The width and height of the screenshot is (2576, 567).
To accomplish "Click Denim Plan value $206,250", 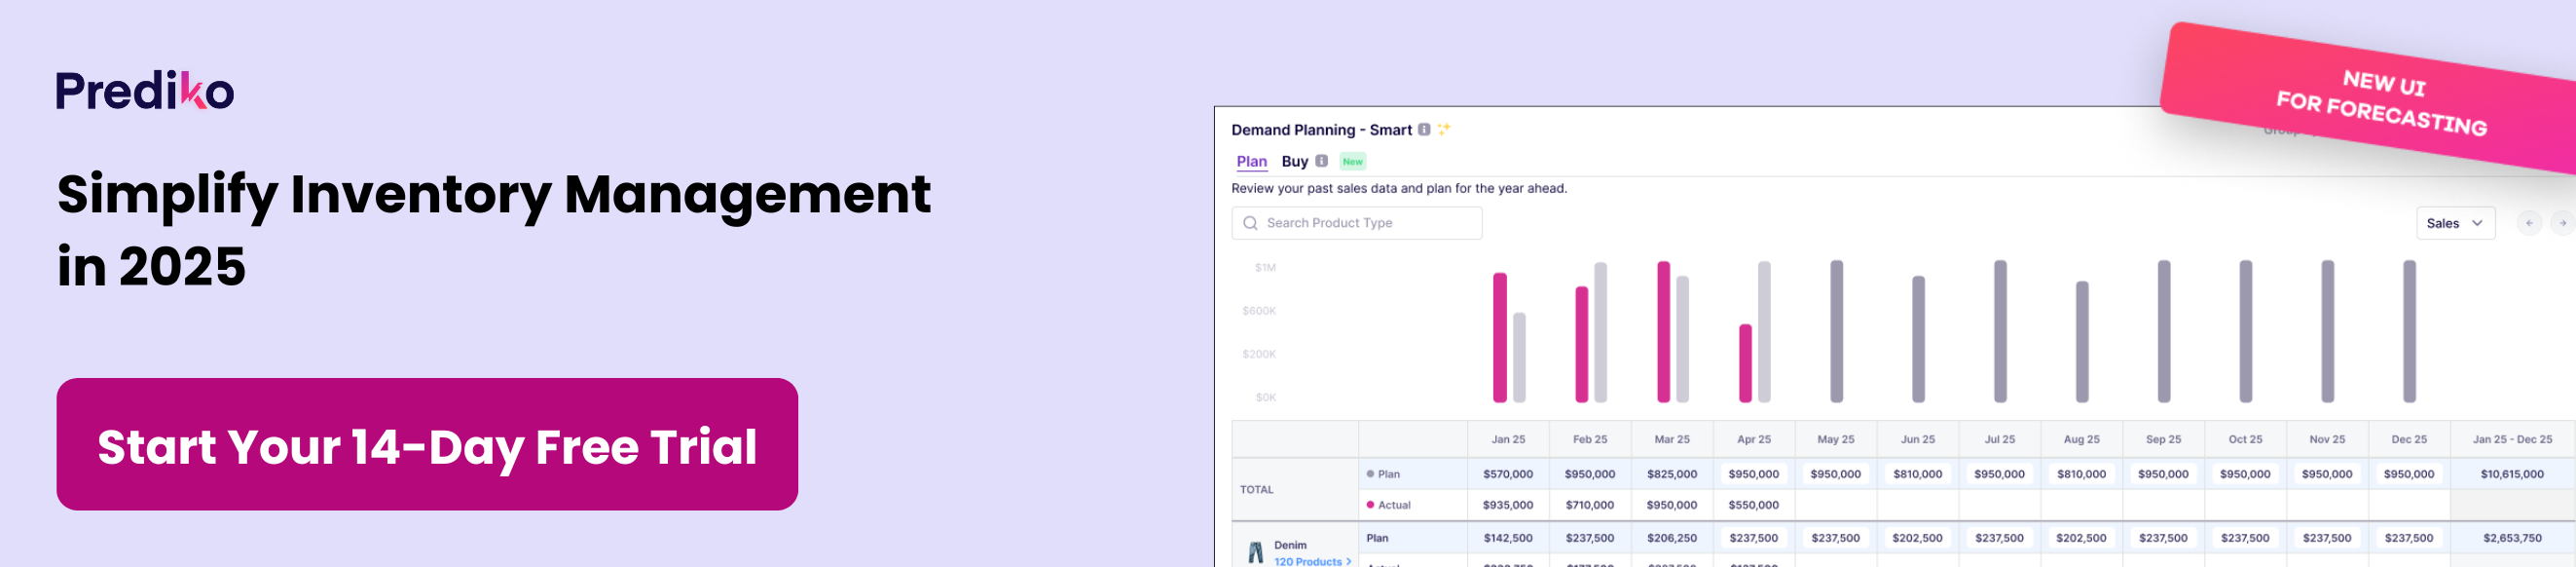I will [1672, 538].
